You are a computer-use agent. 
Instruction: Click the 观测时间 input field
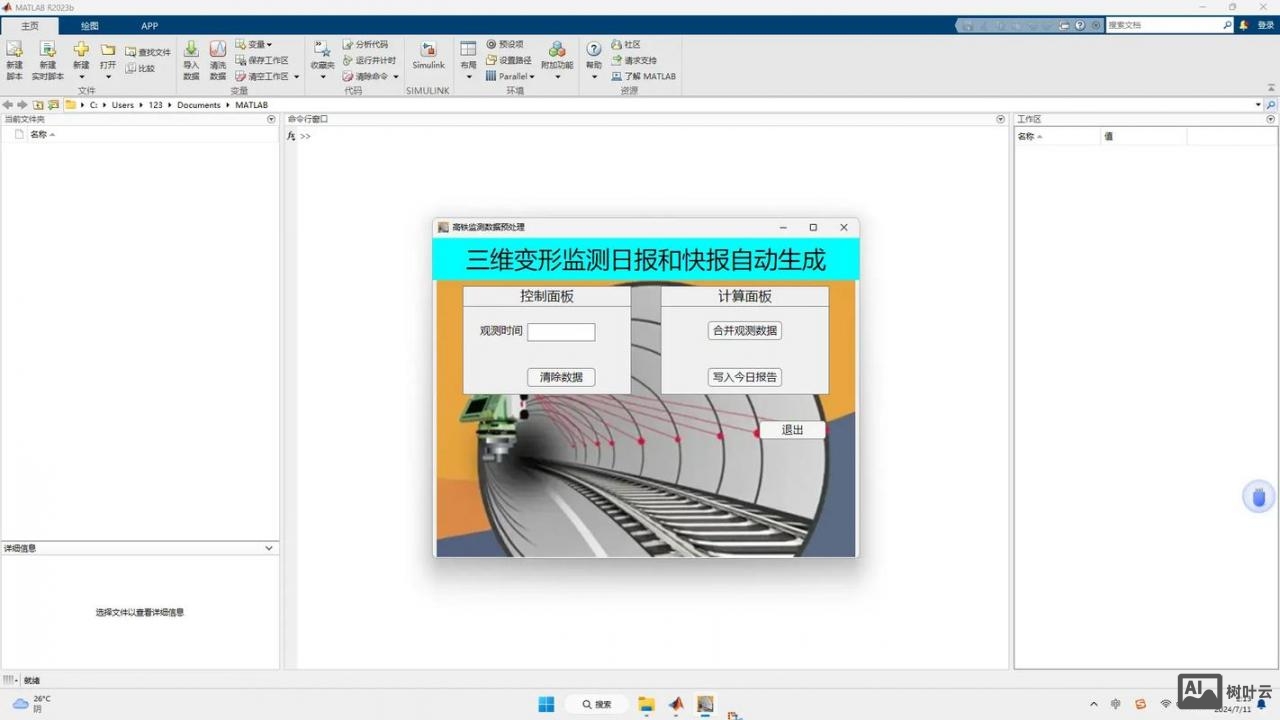561,332
